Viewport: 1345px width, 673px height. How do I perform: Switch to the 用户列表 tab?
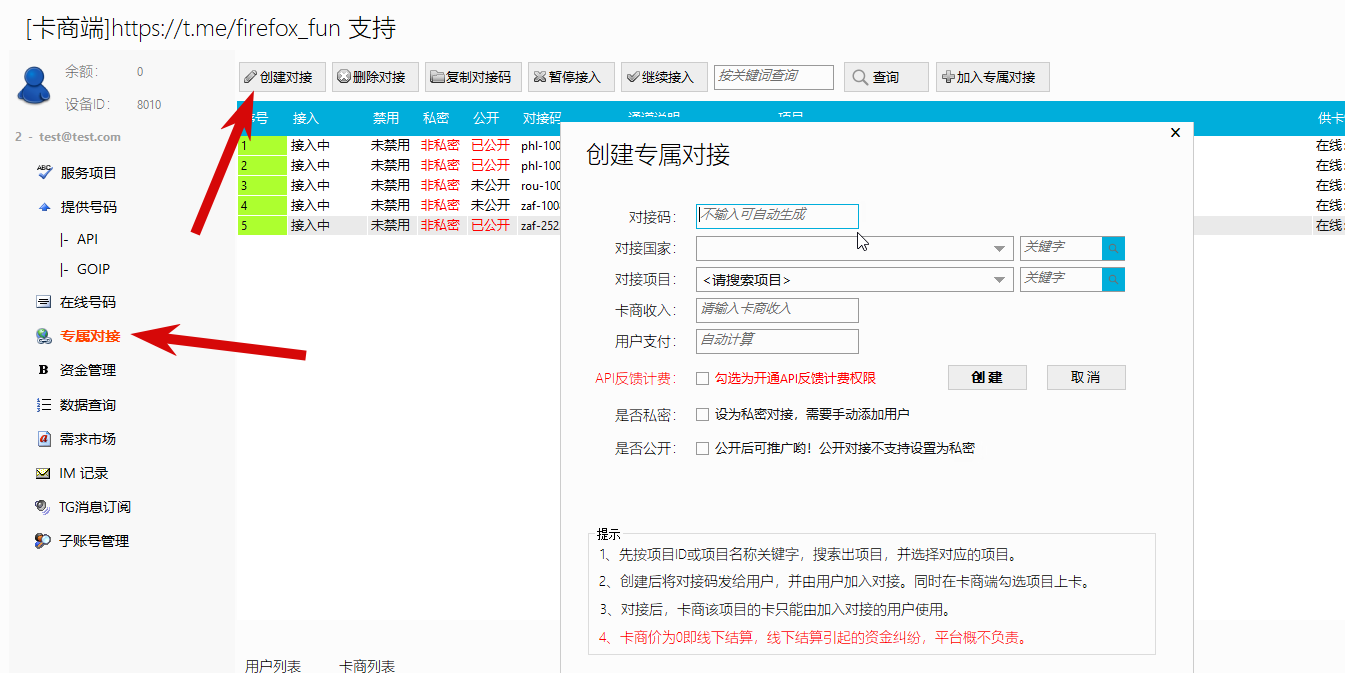(273, 665)
